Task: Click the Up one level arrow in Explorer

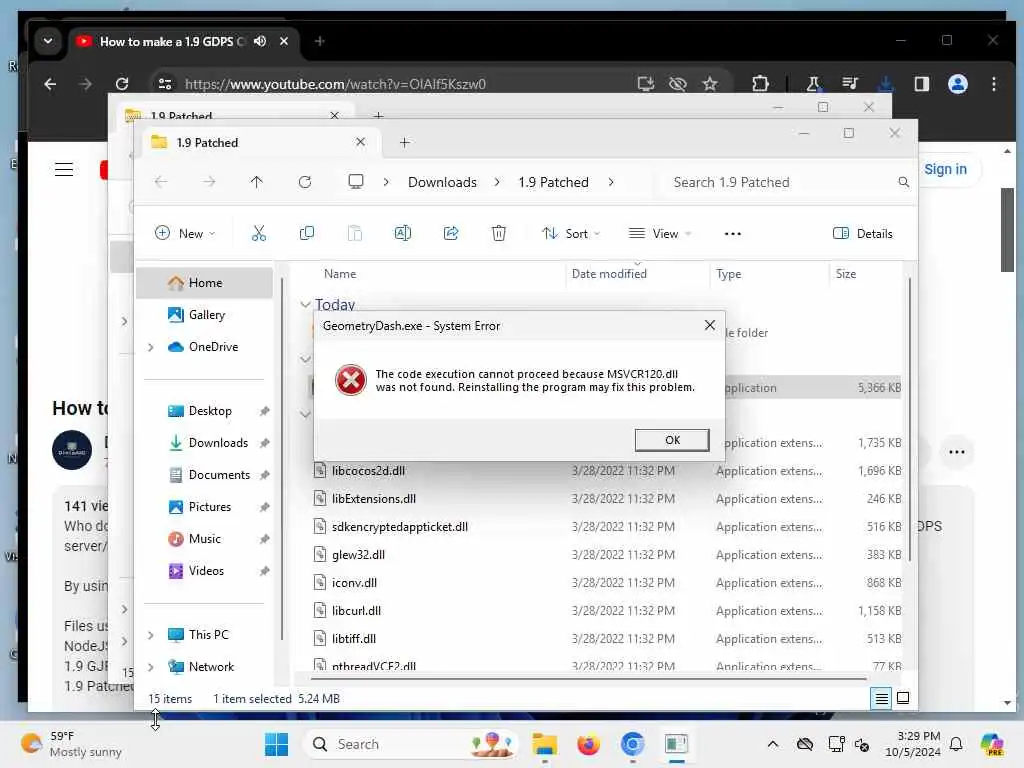Action: [x=257, y=182]
